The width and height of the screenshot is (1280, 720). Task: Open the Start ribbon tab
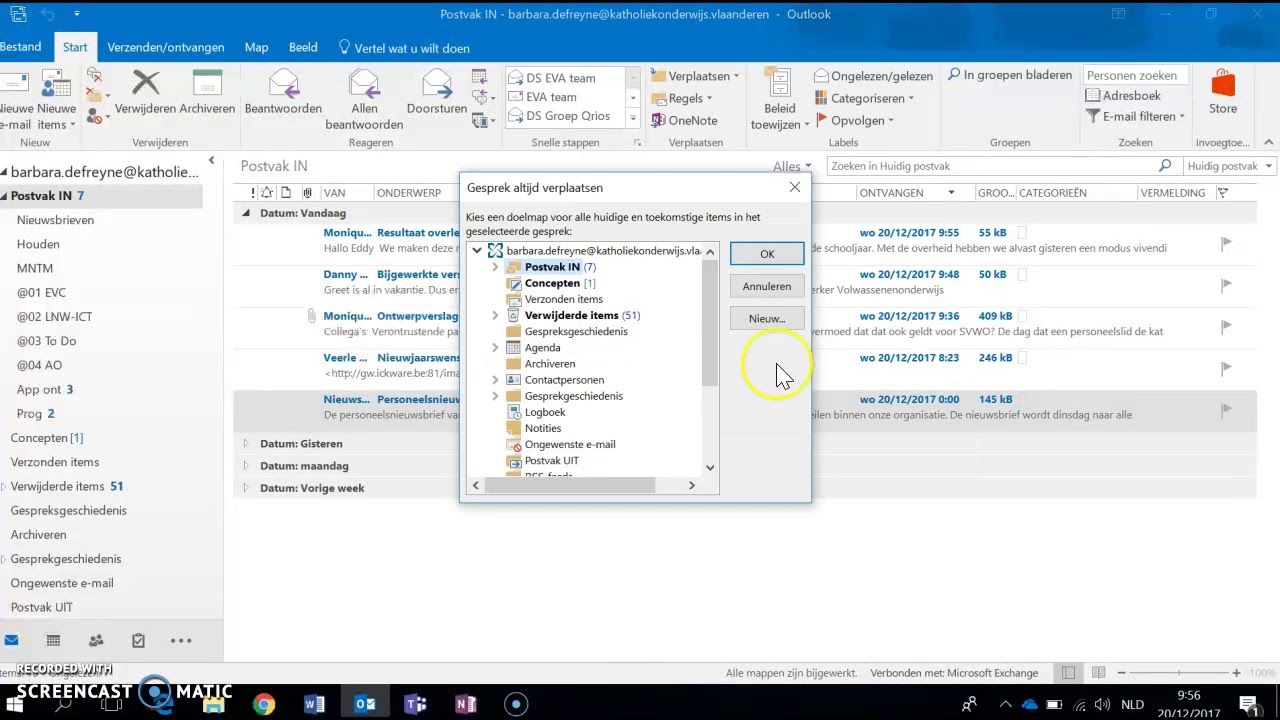[75, 47]
